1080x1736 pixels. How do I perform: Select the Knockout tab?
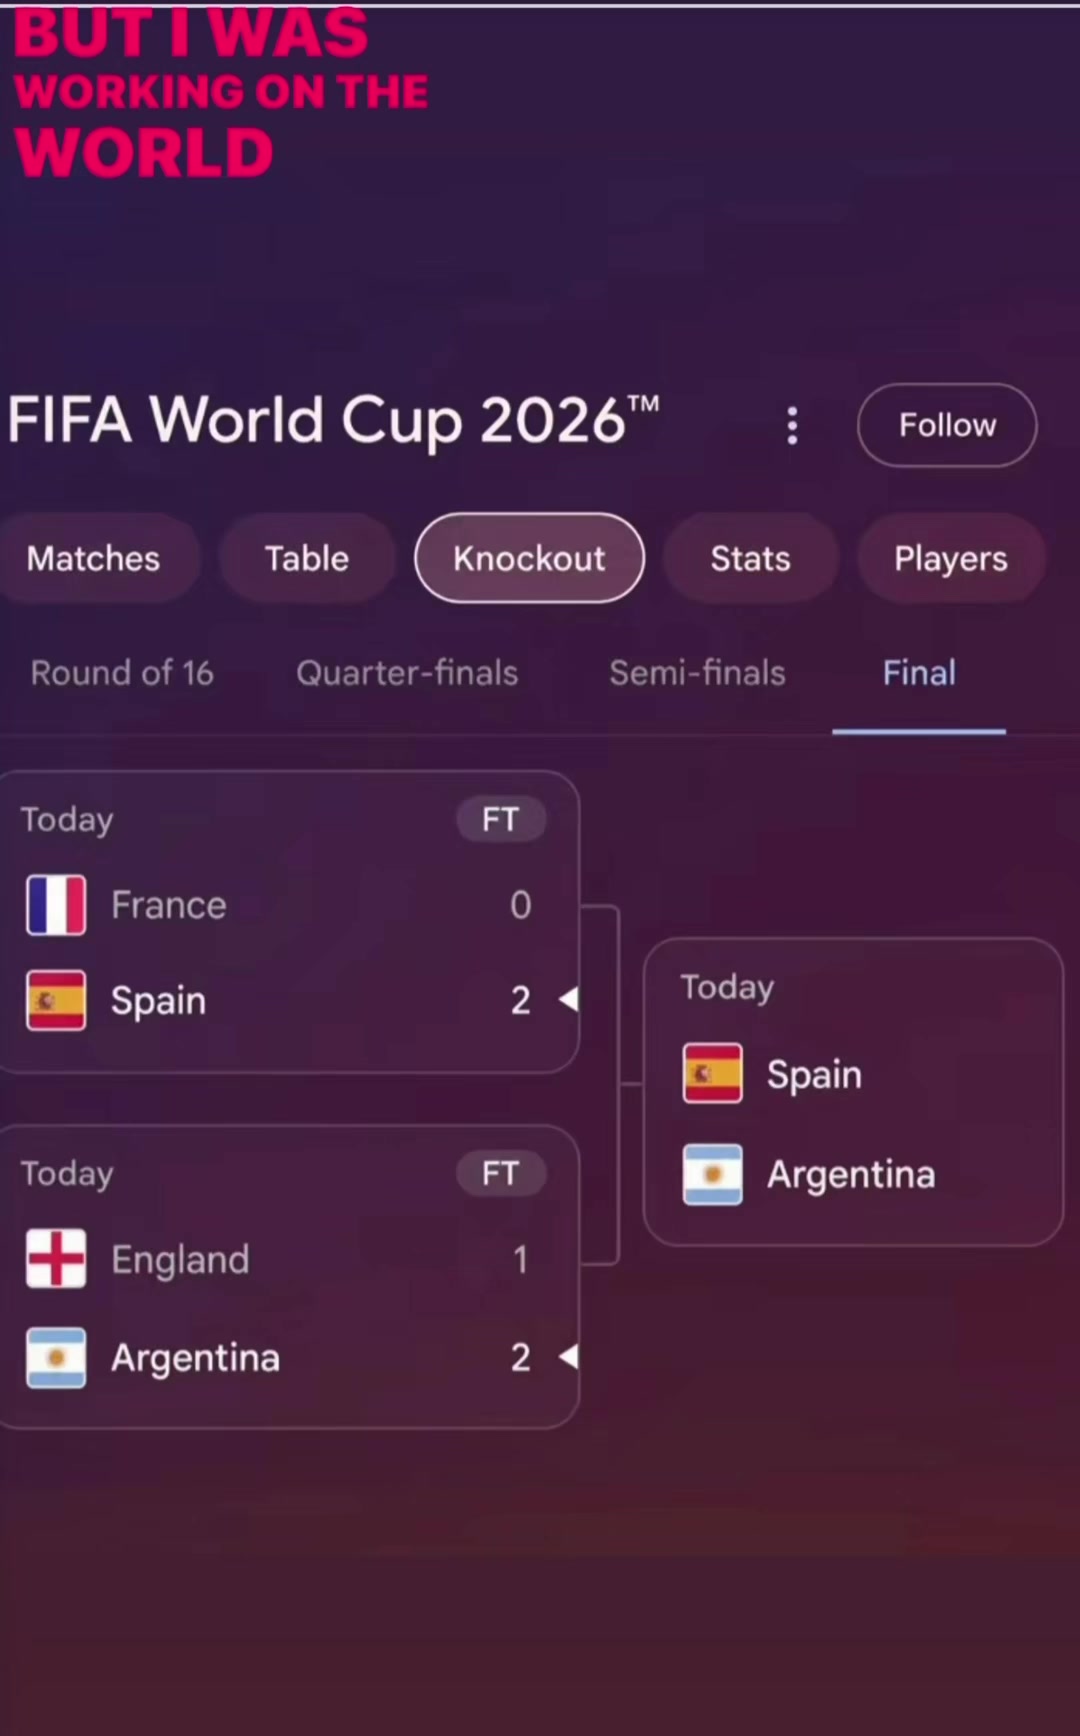tap(529, 558)
